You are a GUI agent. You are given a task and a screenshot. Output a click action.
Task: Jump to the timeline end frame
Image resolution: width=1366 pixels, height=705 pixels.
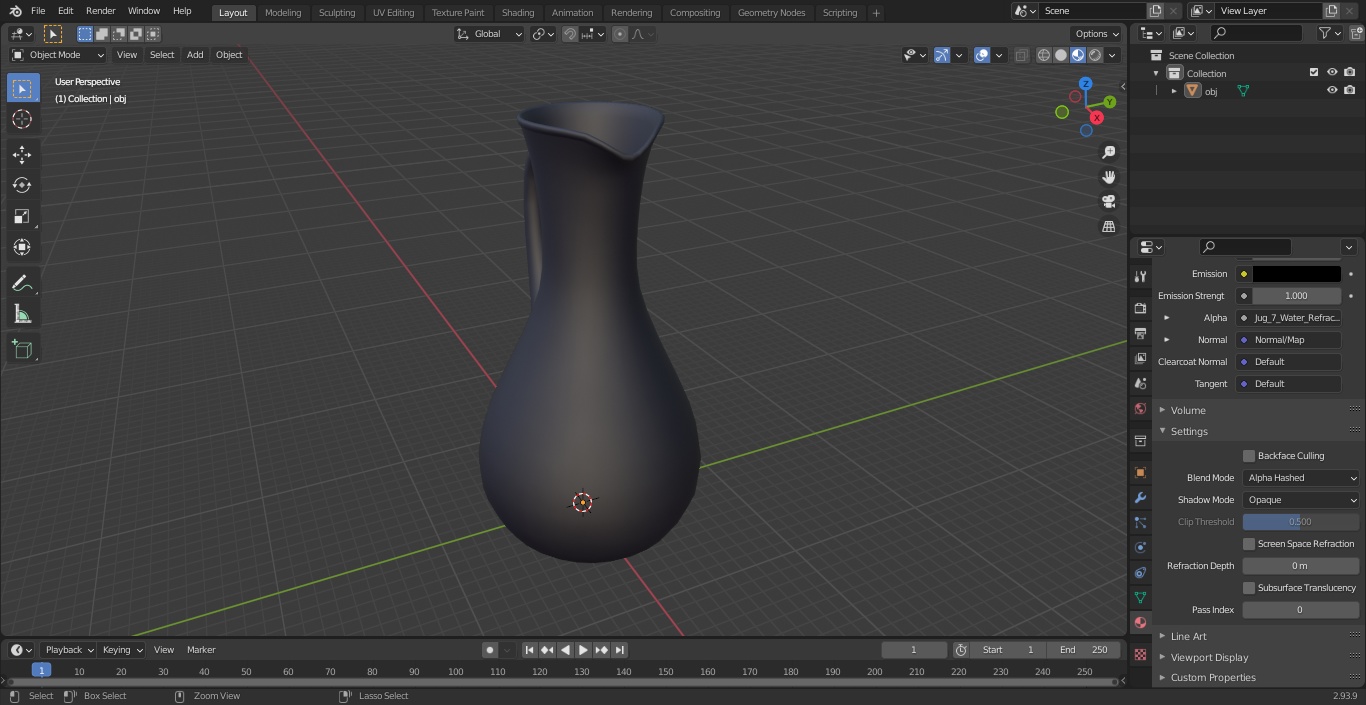(620, 650)
